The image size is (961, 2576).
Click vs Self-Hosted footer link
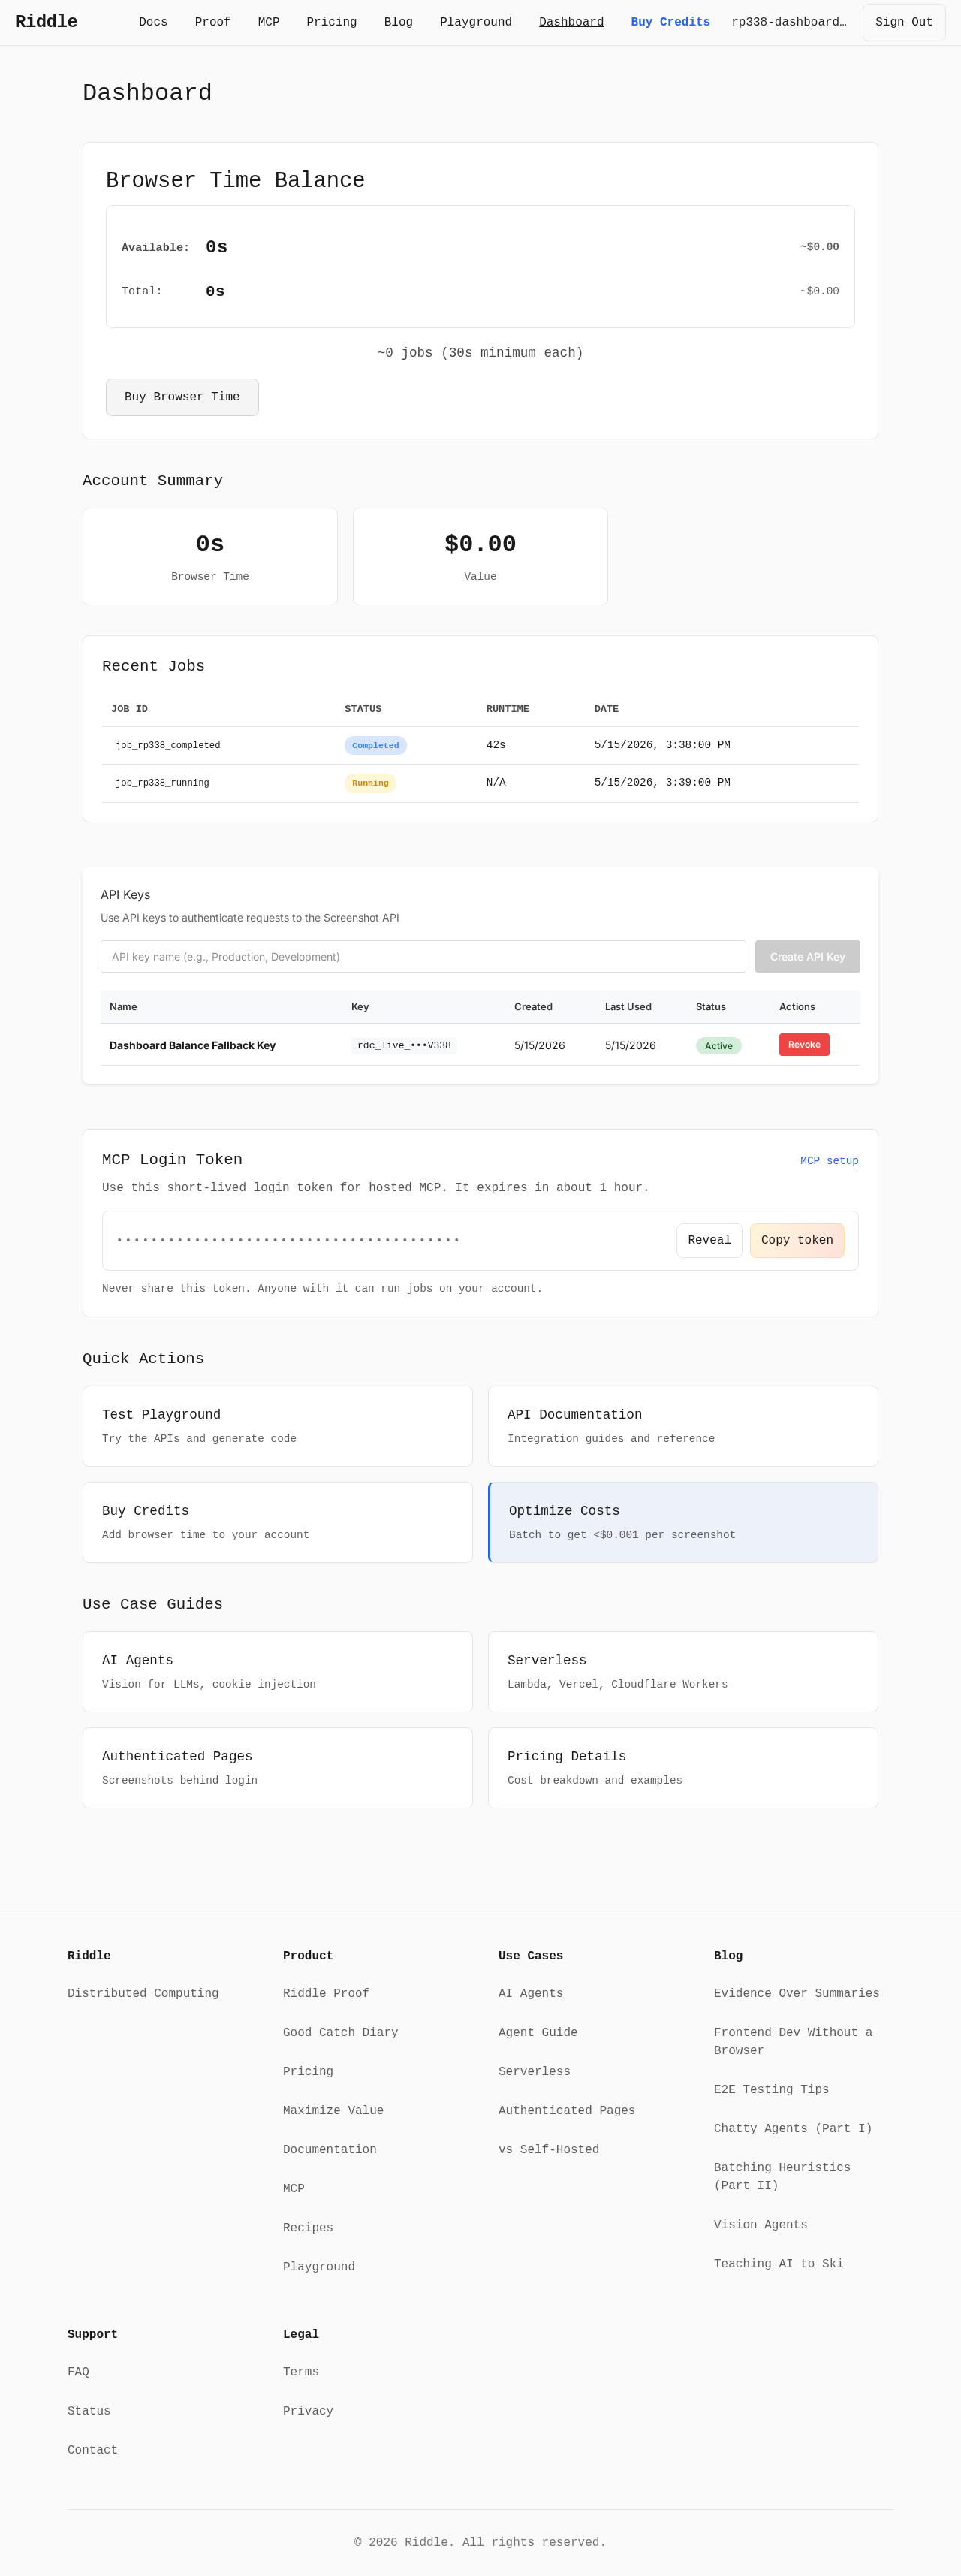click(549, 2149)
